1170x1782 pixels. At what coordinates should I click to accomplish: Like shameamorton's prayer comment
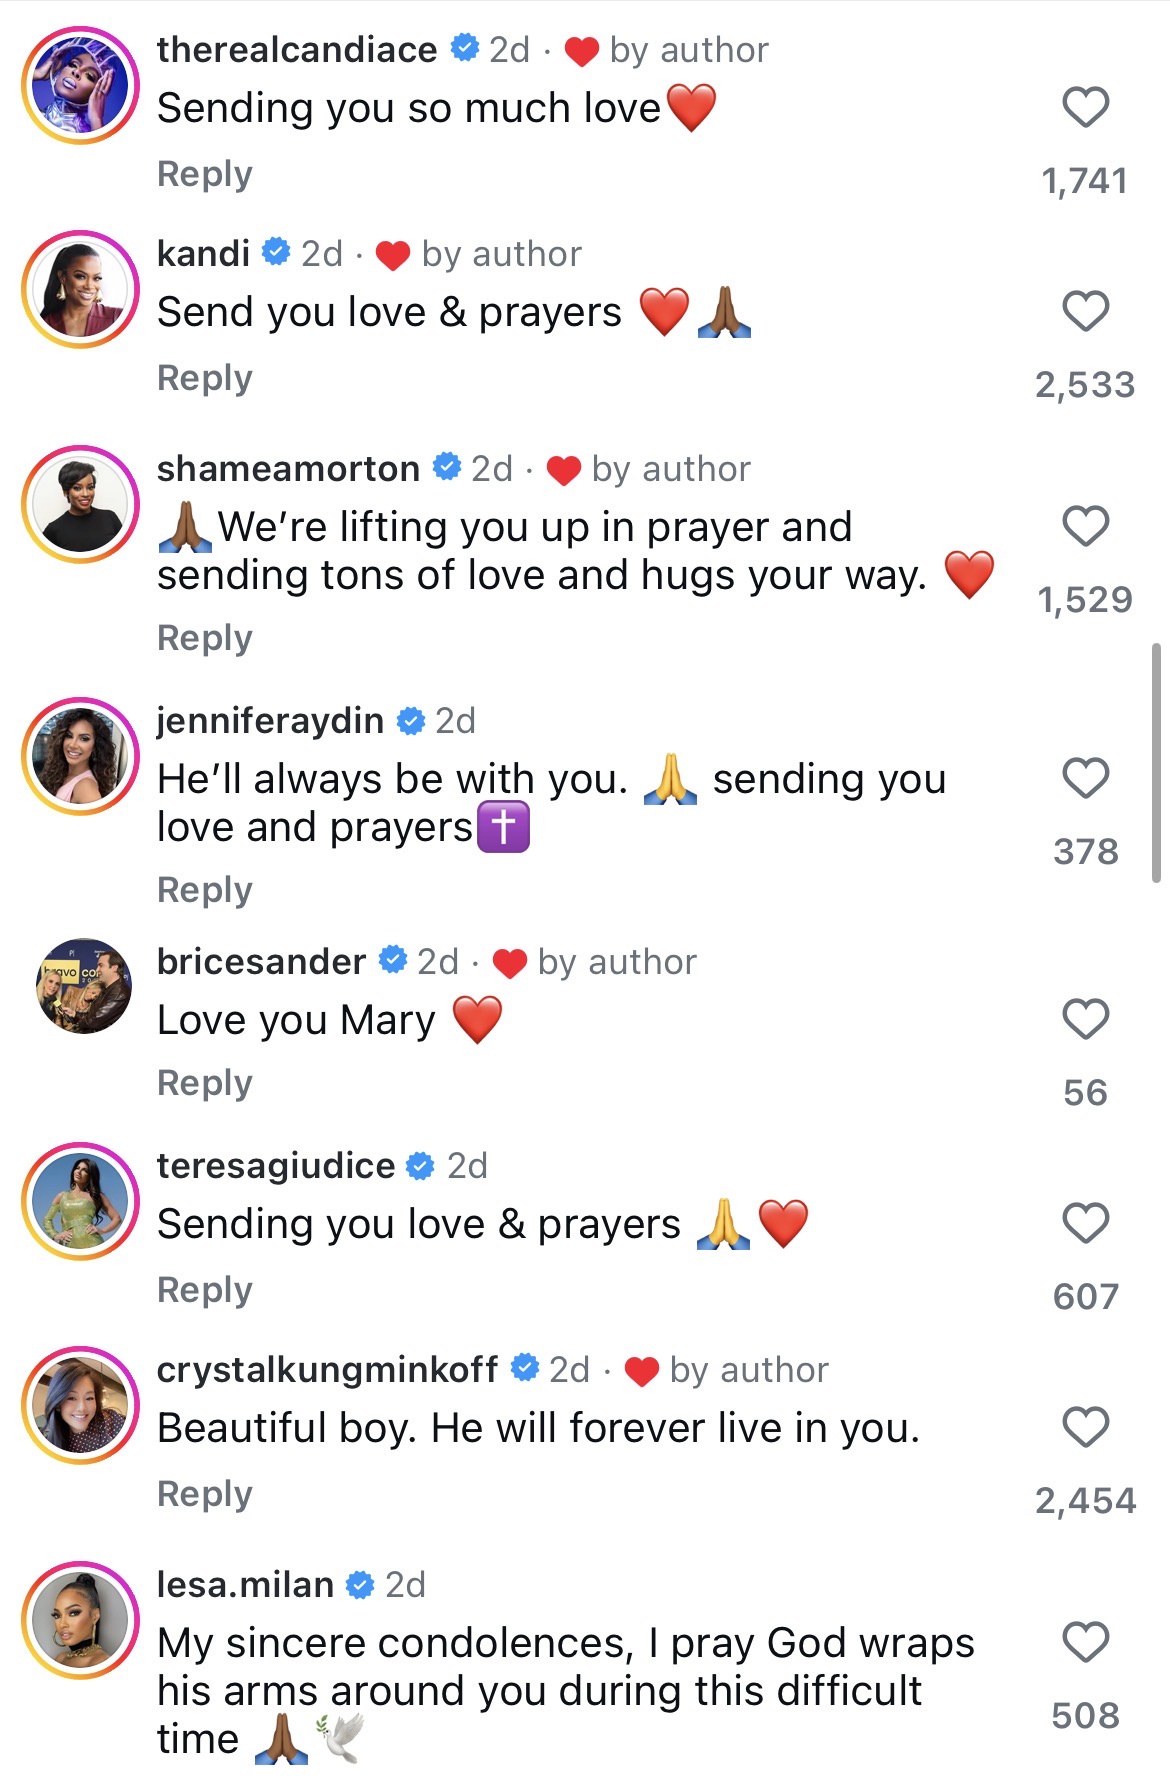coord(1085,526)
